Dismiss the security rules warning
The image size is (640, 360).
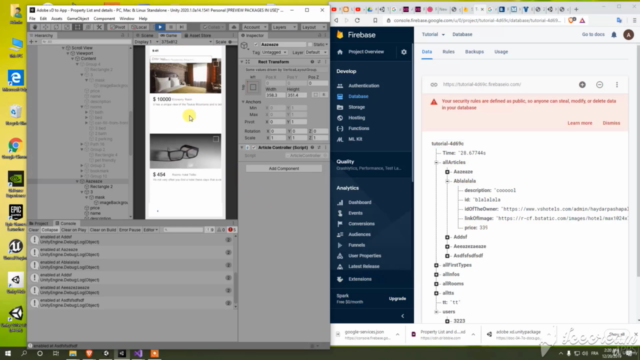[611, 123]
